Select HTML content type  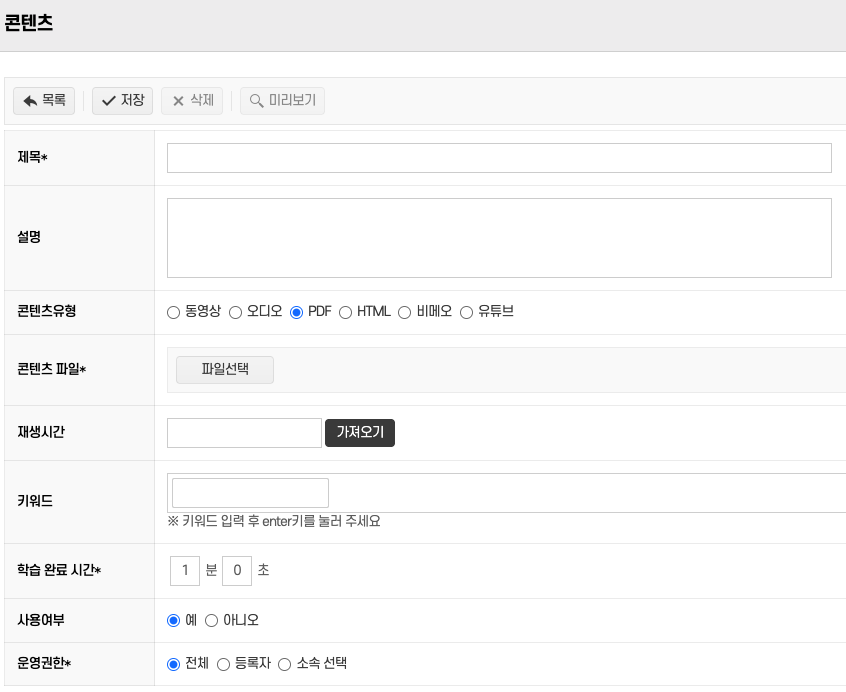tap(346, 312)
